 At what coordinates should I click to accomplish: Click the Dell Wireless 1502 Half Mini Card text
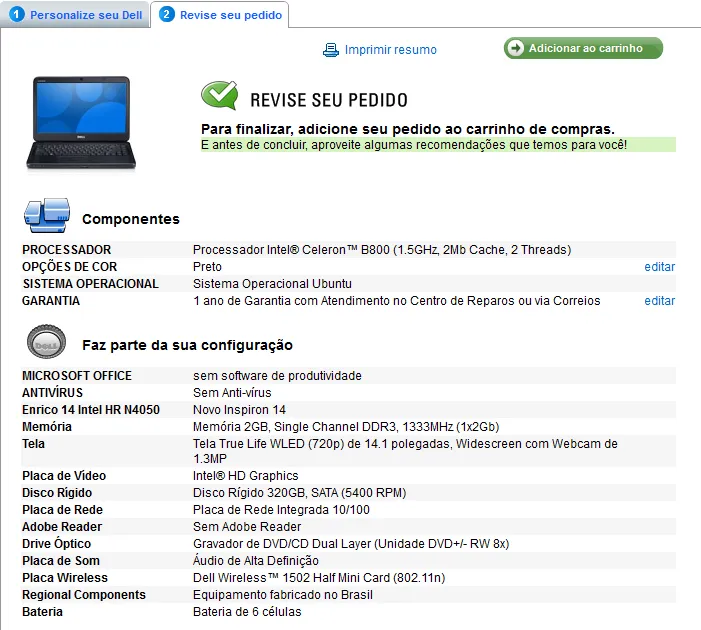[x=319, y=578]
